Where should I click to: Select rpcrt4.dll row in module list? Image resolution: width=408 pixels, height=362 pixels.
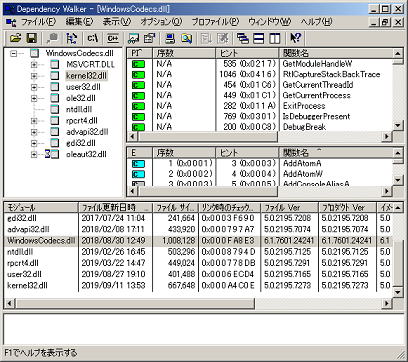coord(199,263)
